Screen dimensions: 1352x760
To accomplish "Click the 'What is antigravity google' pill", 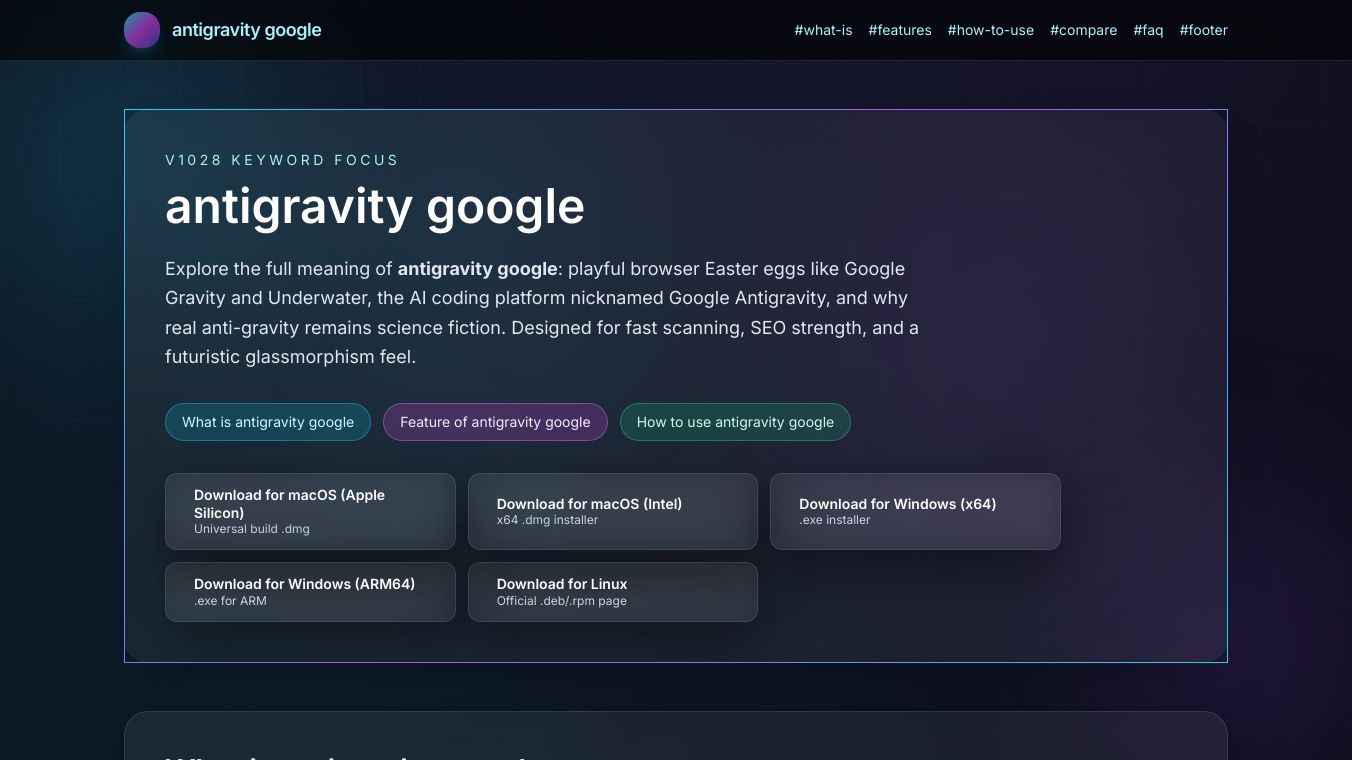I will coord(268,422).
